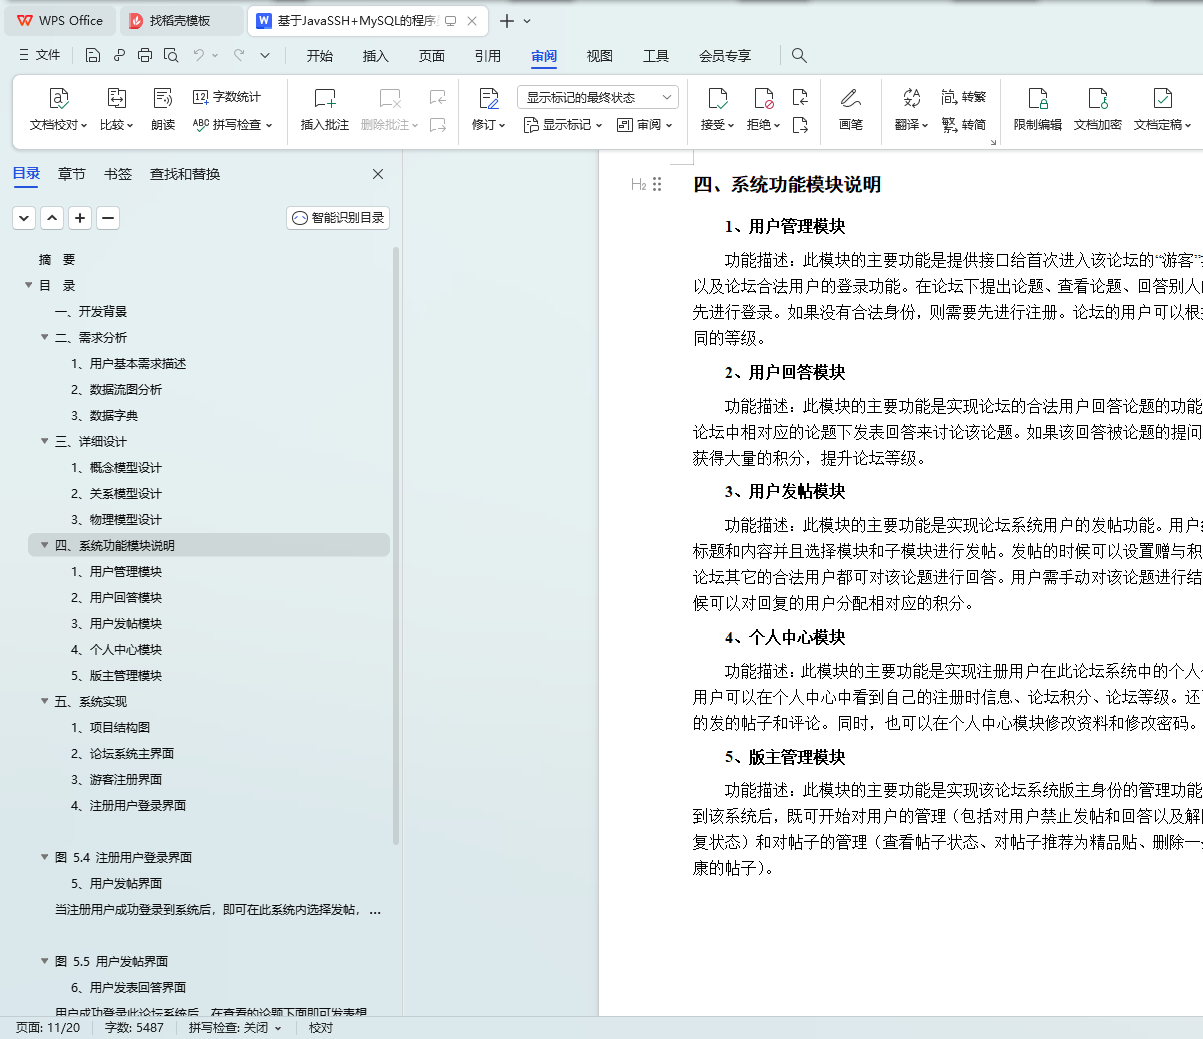Click 字数: 5487 in status bar

134,1028
